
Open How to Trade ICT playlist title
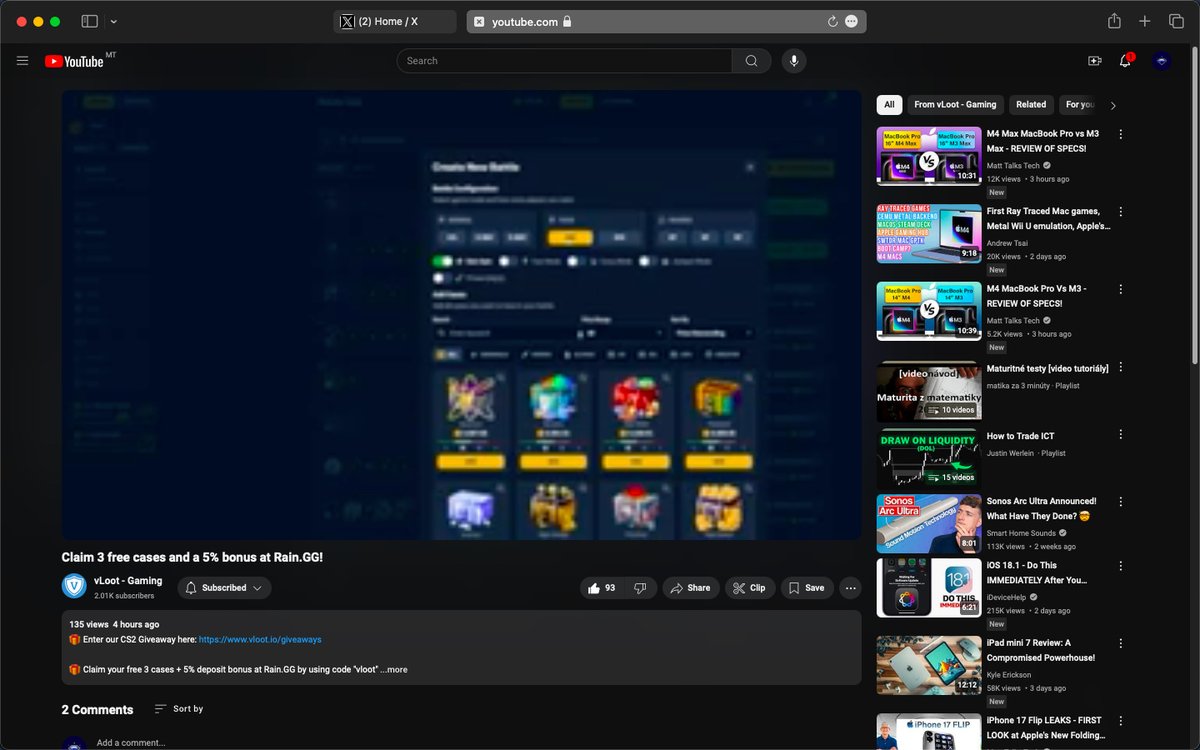1020,436
